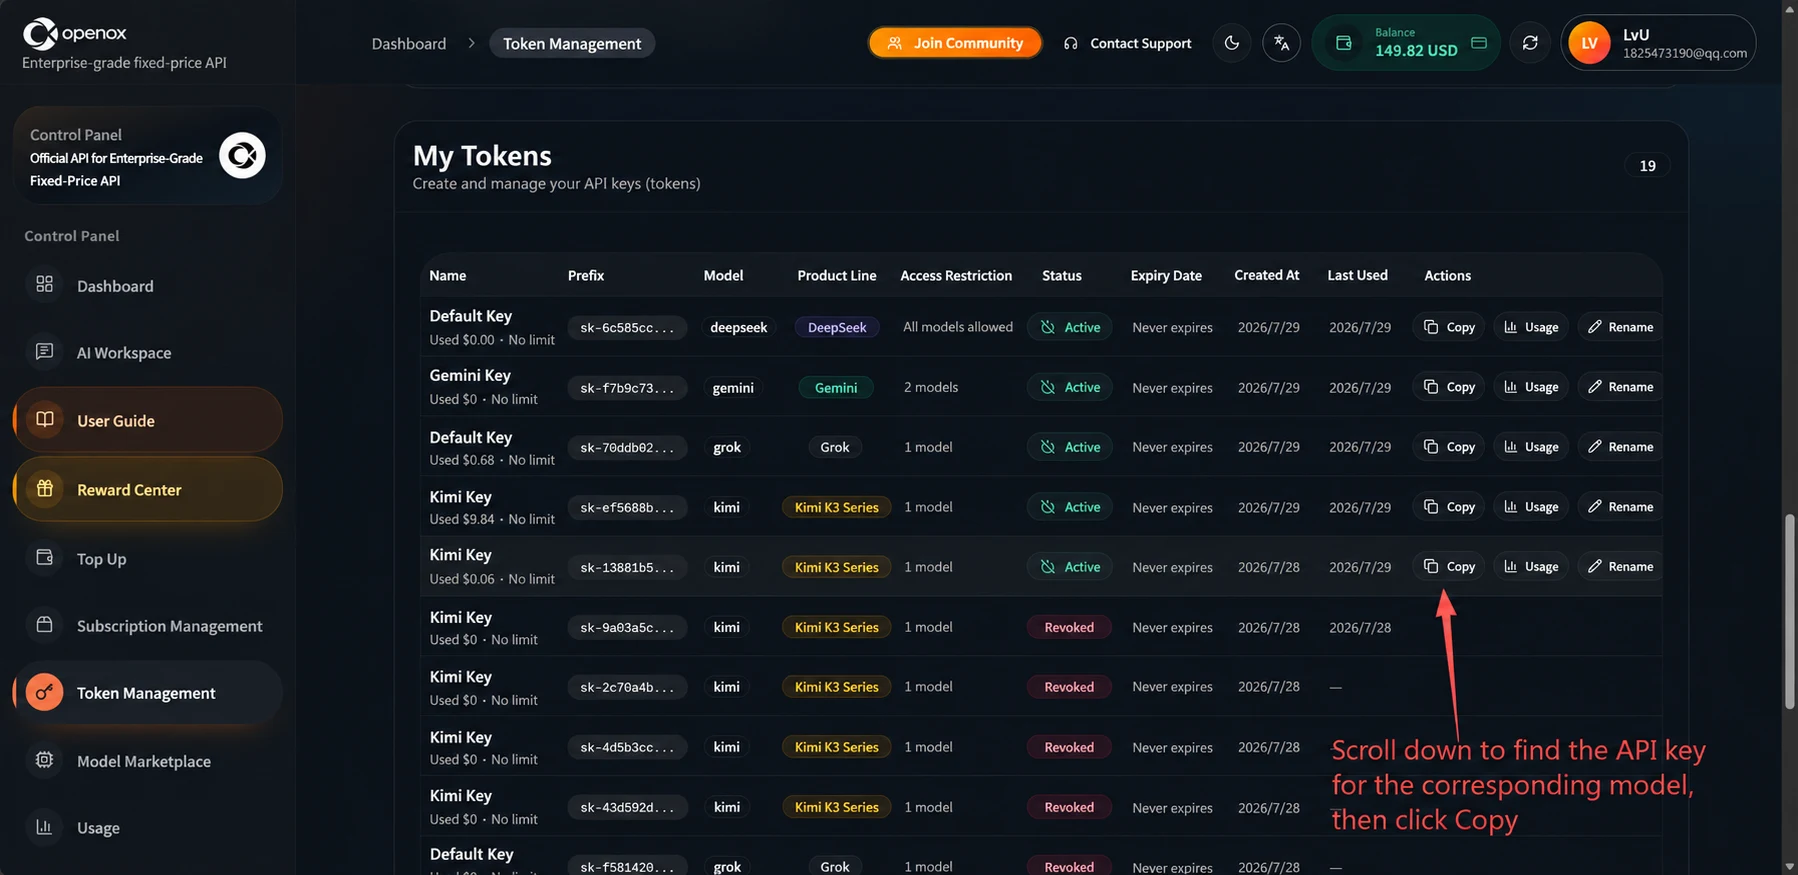Image resolution: width=1798 pixels, height=875 pixels.
Task: Open the User Guide sidebar item
Action: (147, 420)
